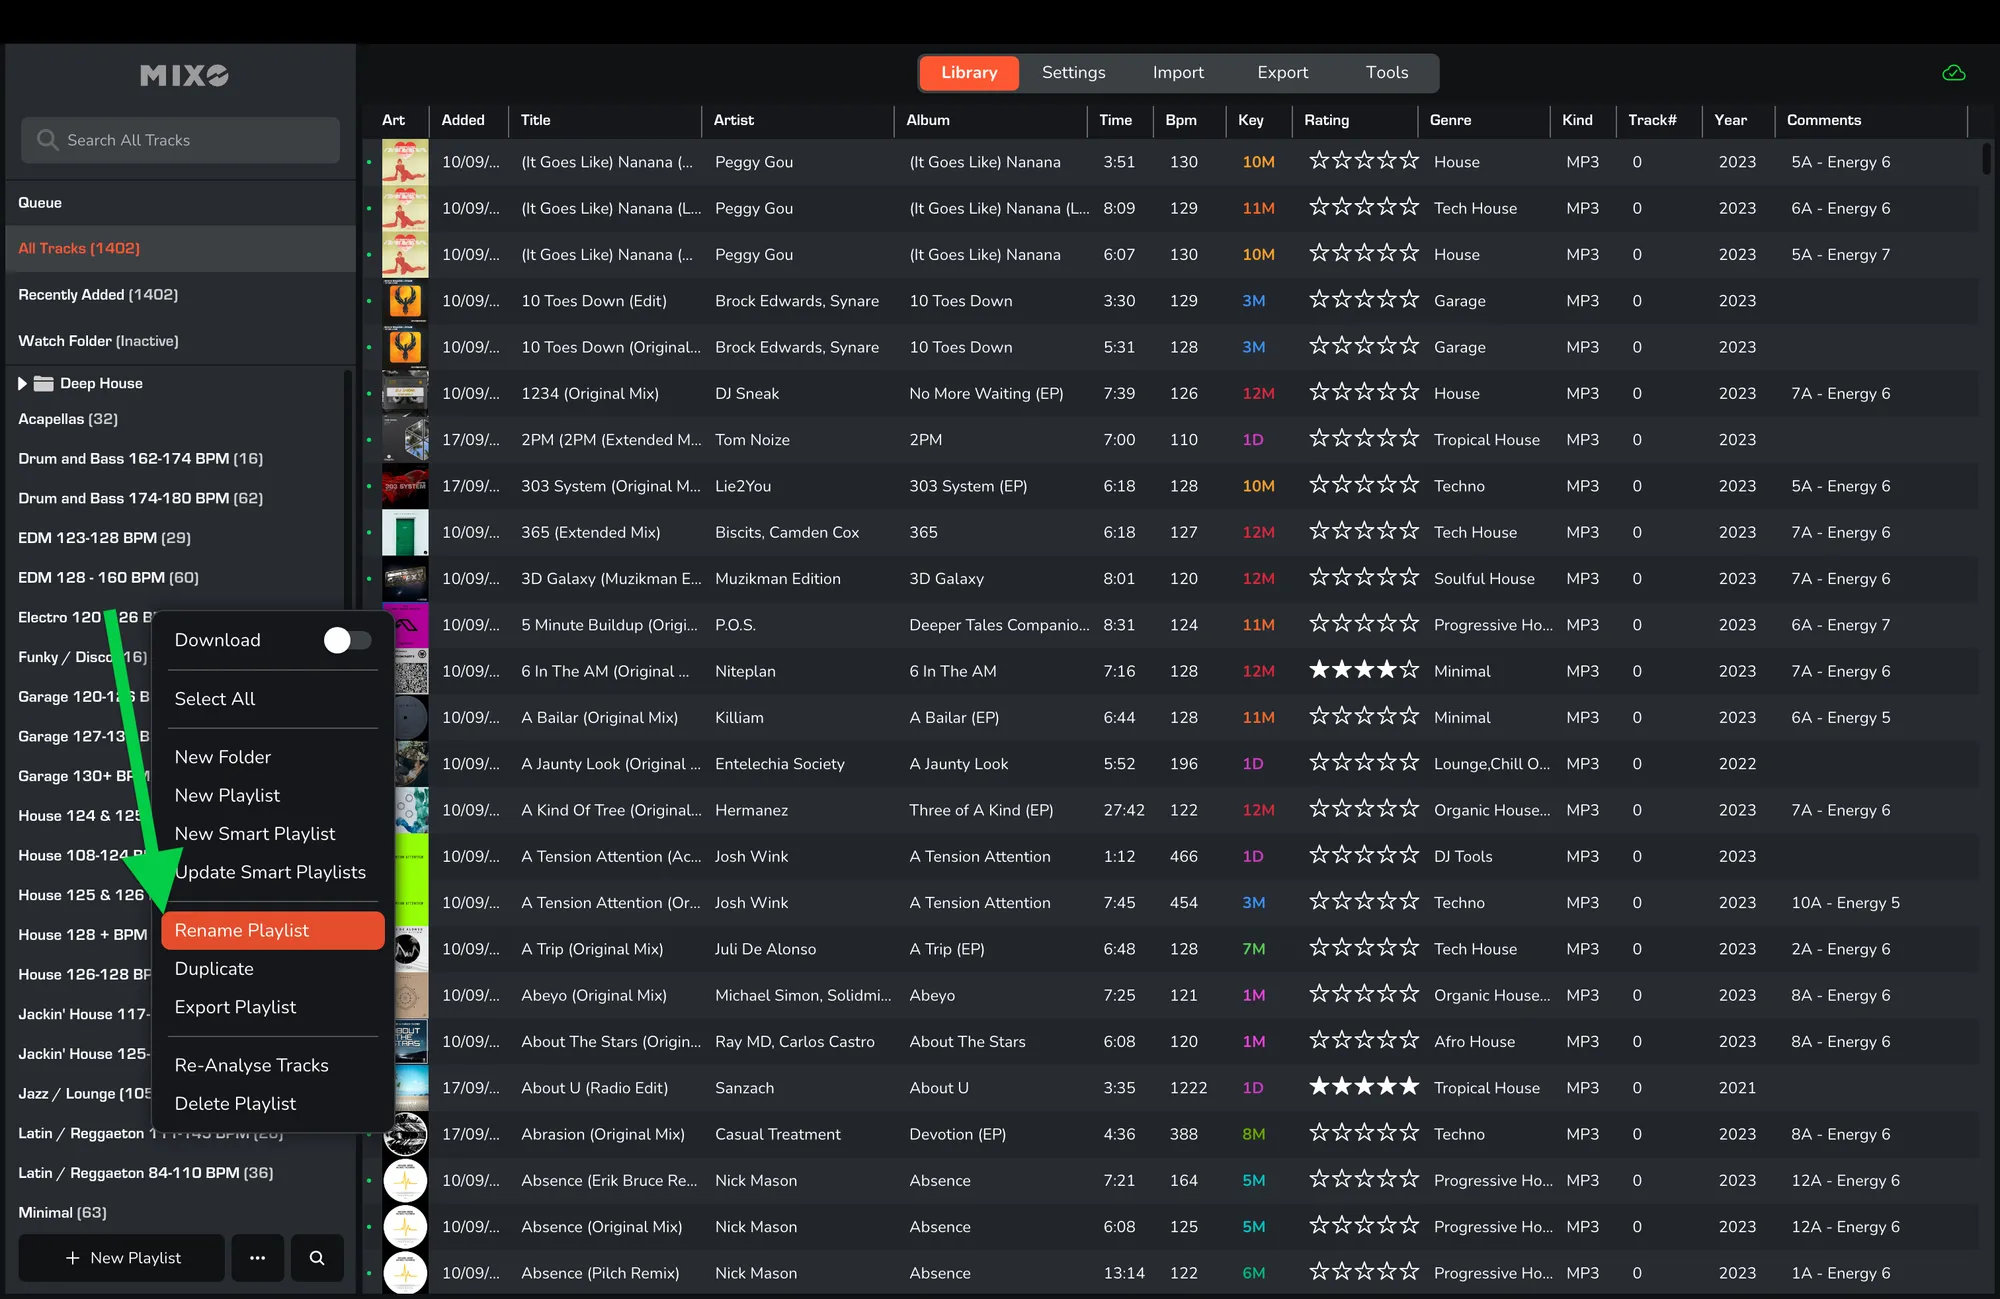2000x1299 pixels.
Task: Open the Recently Added (1402) list
Action: [x=98, y=295]
